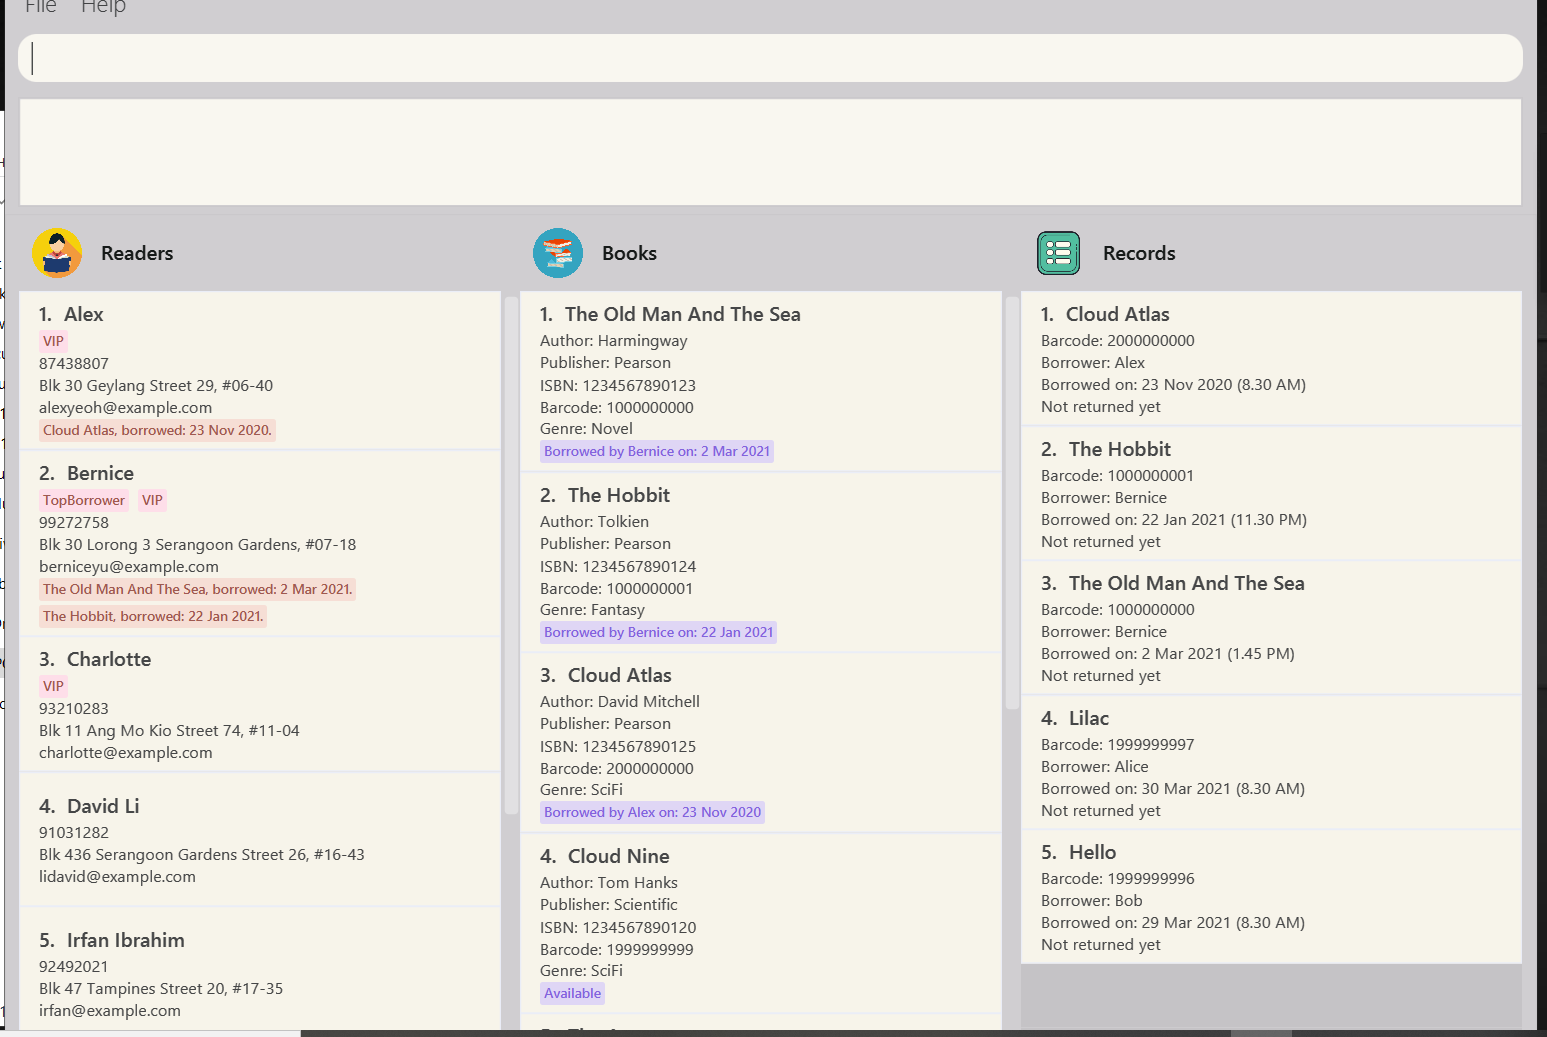
Task: Click the Records panel icon
Action: tap(1059, 253)
